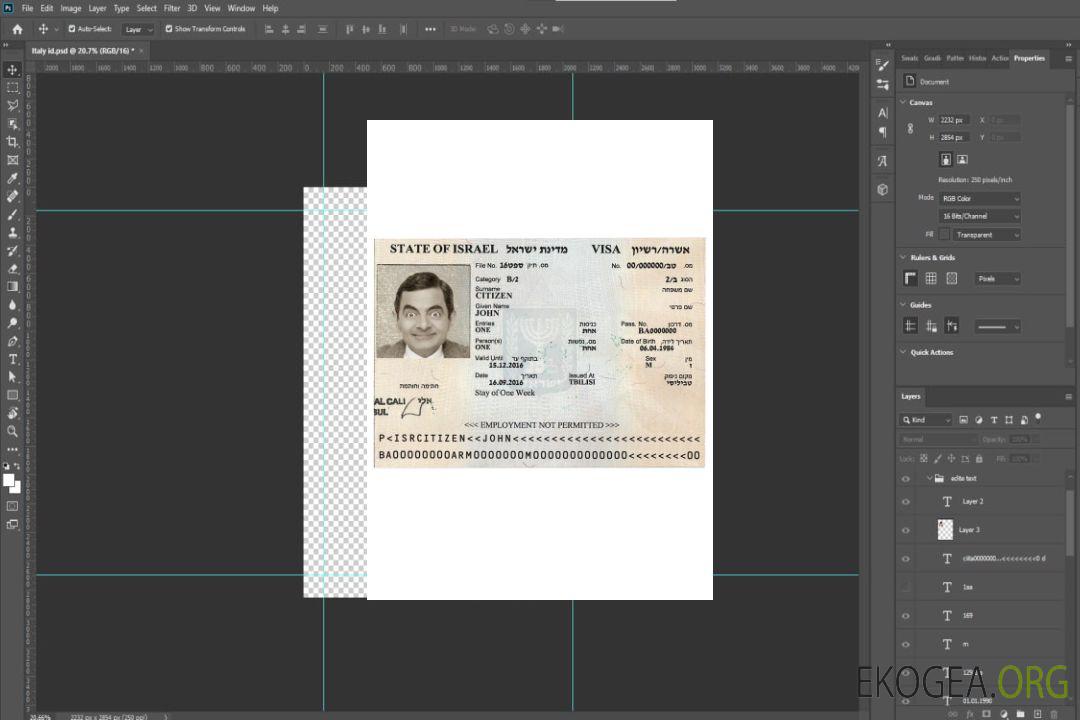Show the hidden '1aa' text layer

tap(906, 587)
